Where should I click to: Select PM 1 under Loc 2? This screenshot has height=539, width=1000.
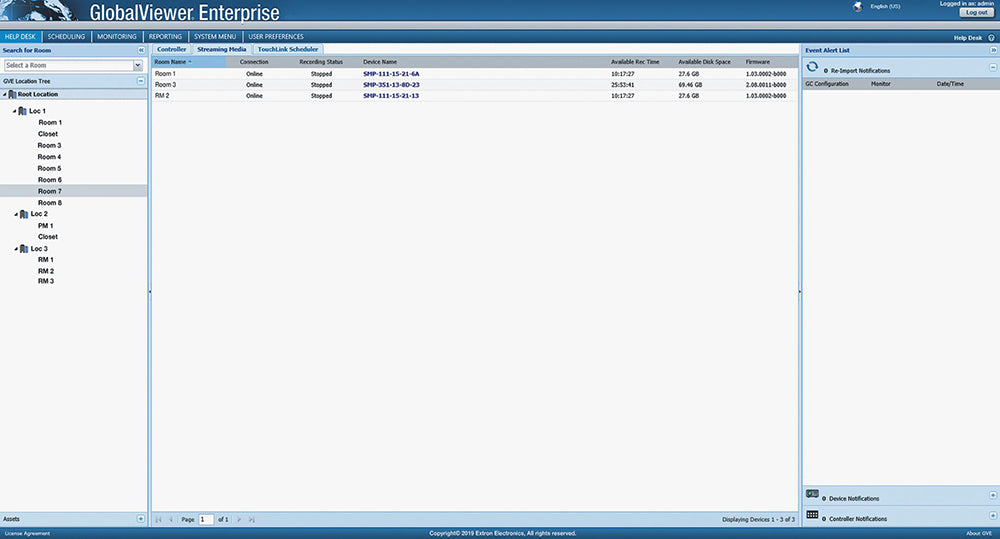click(x=45, y=226)
